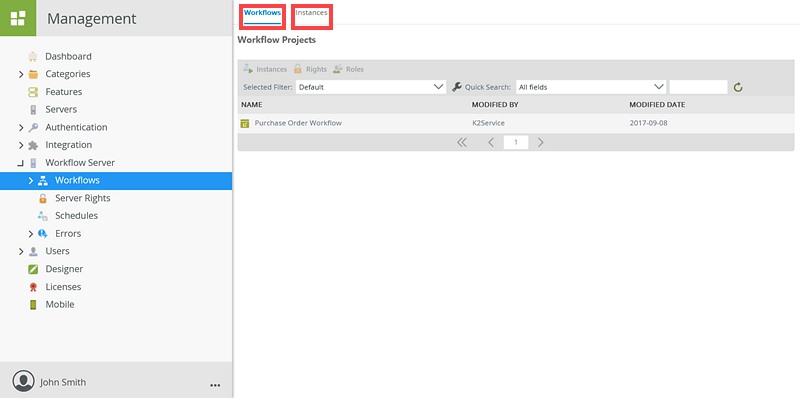This screenshot has width=800, height=398.
Task: Click the green K2 app grid icon
Action: click(18, 18)
